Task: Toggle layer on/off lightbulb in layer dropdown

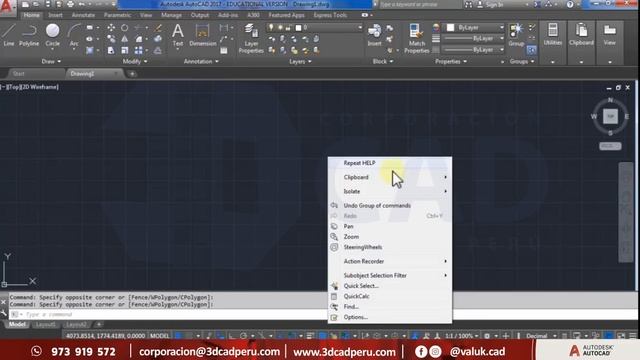Action: (271, 28)
